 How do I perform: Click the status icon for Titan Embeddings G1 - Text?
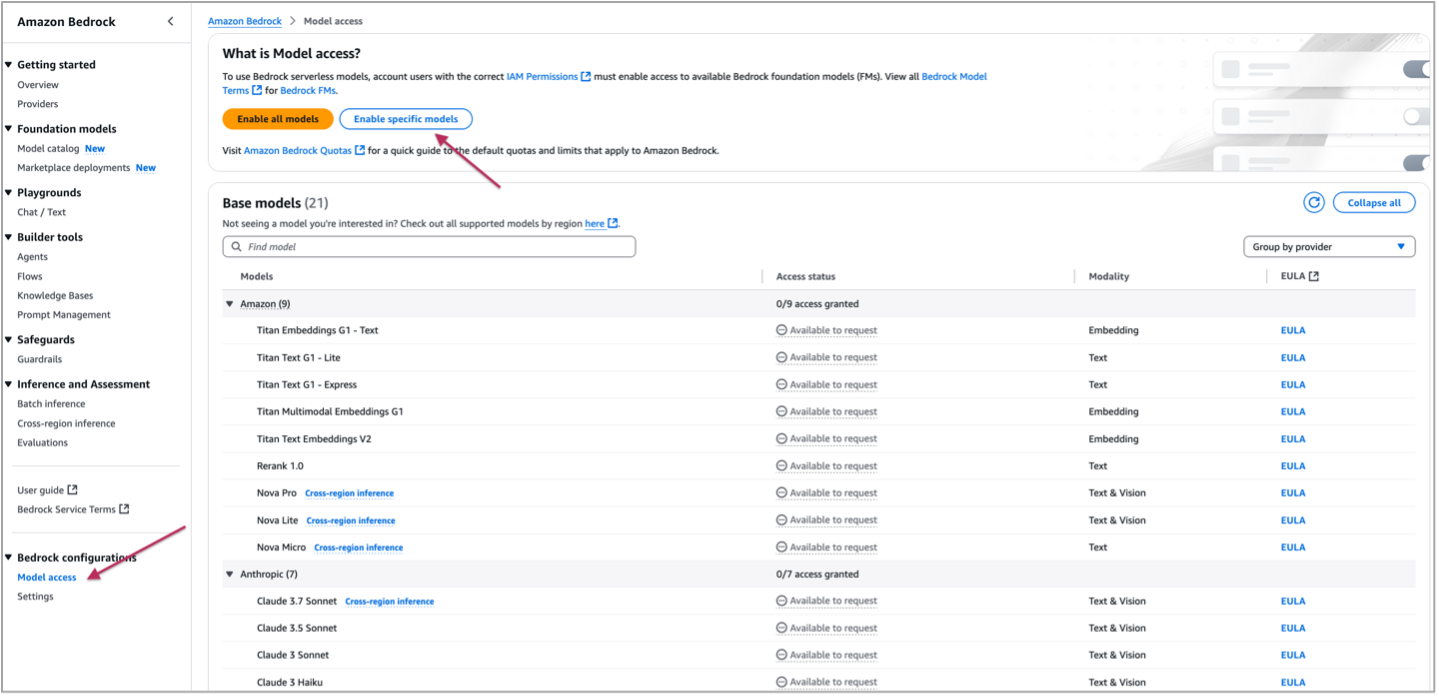(x=782, y=330)
